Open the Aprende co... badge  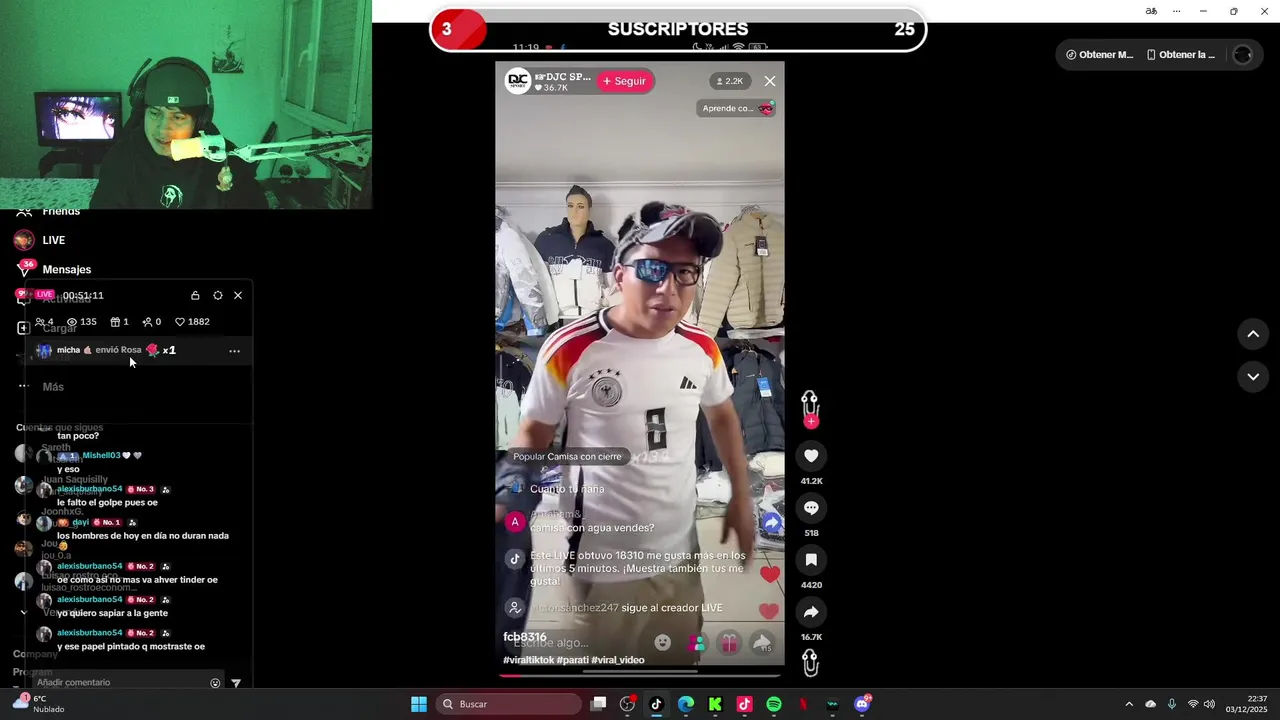click(737, 108)
